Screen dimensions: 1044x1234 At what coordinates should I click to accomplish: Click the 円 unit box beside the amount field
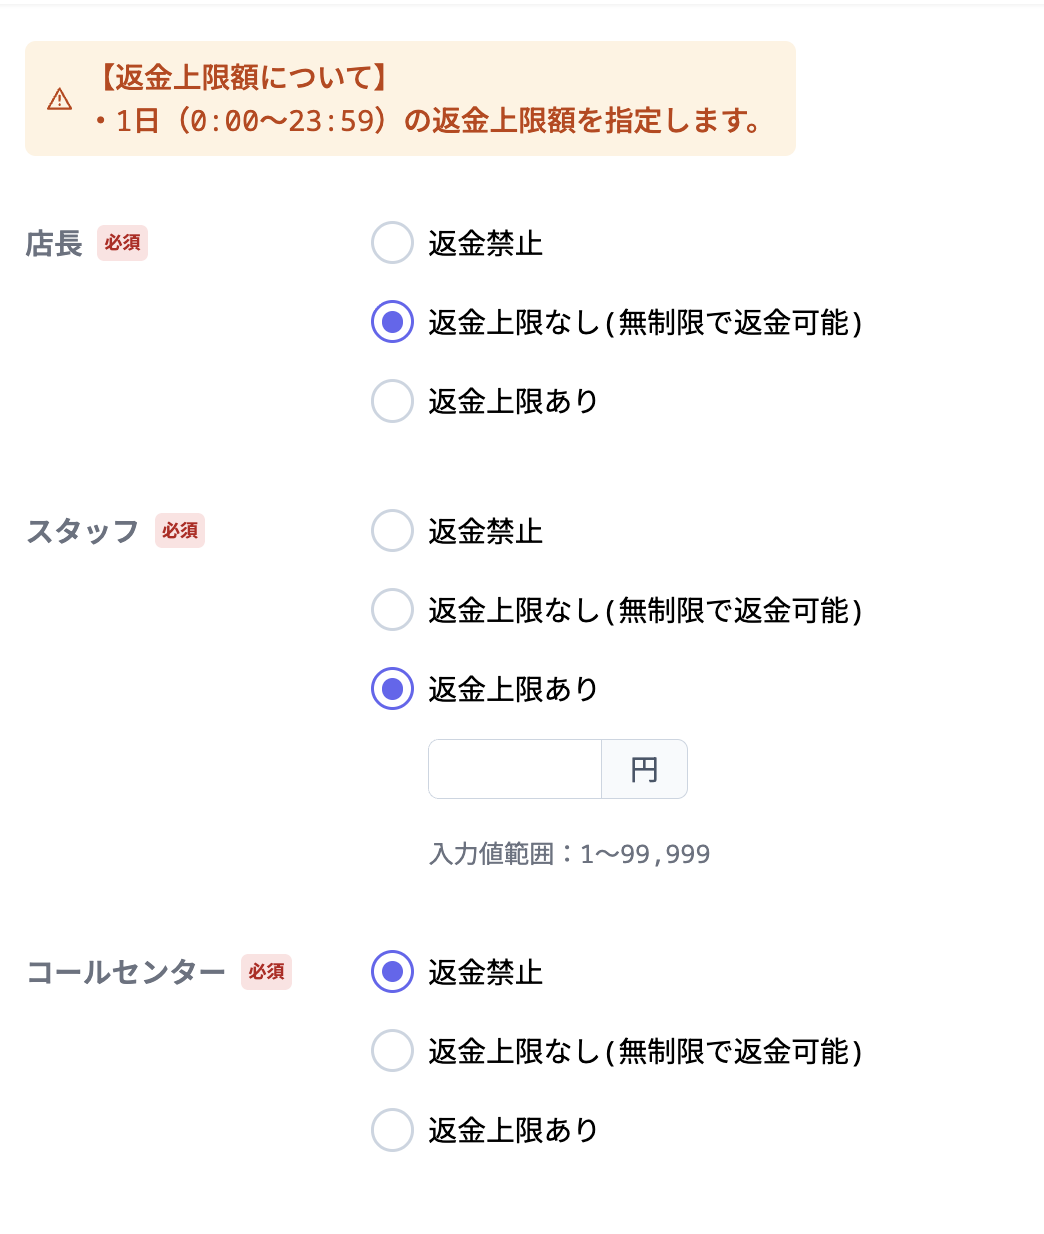coord(645,769)
